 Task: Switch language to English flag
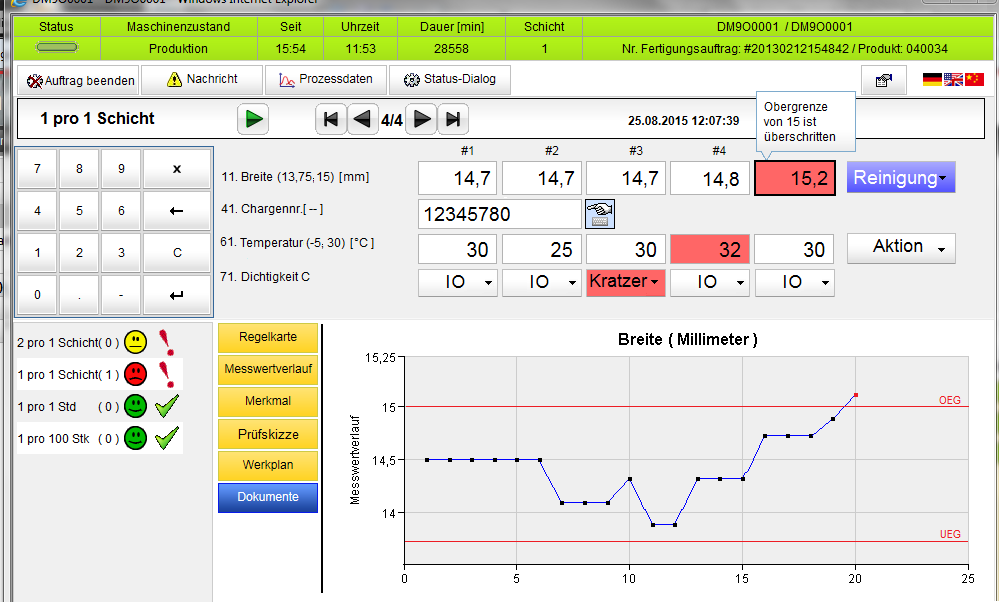click(953, 79)
